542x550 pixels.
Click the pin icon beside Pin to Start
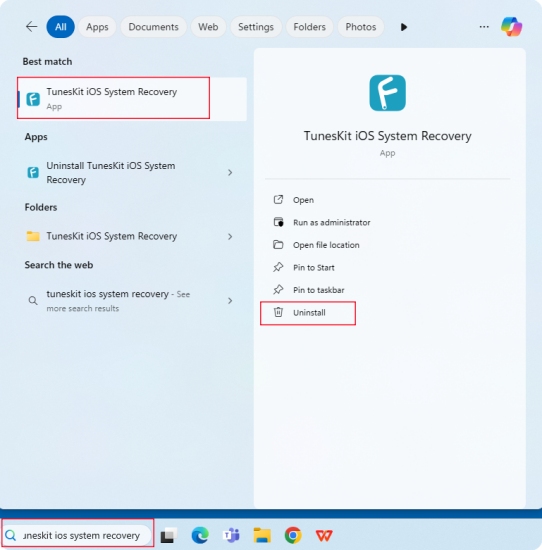tap(278, 267)
